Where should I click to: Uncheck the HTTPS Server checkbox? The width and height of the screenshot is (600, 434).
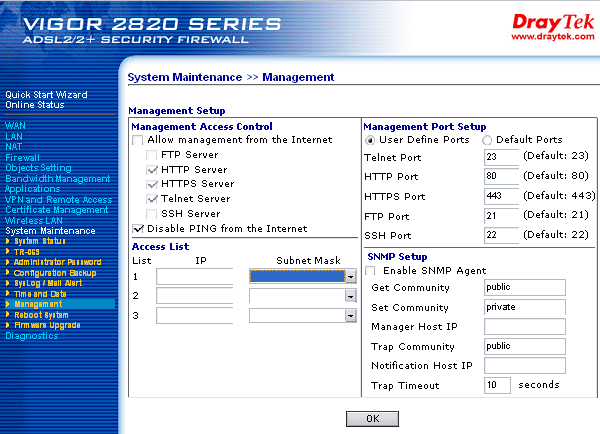tap(152, 184)
